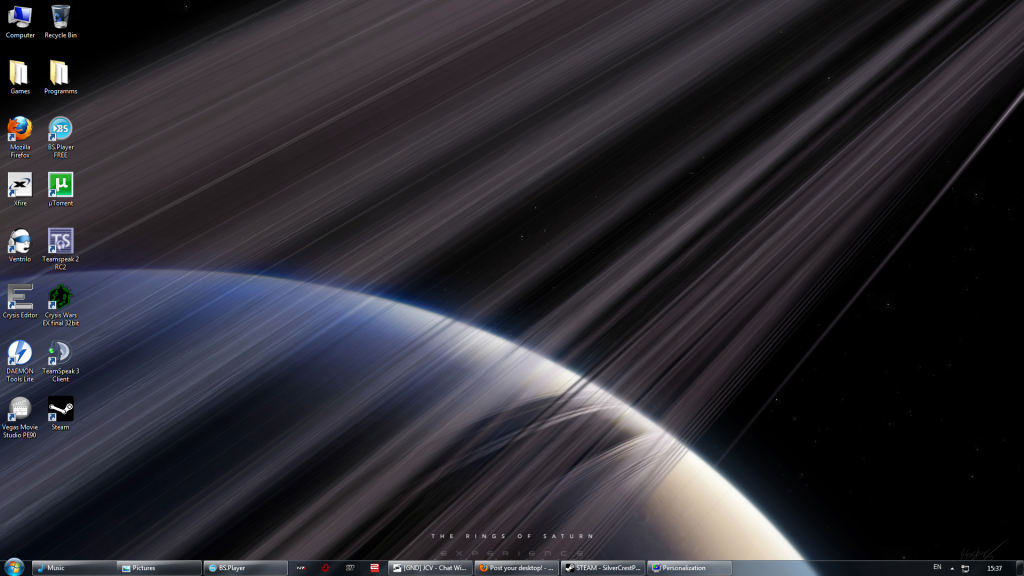Select the Games folder on desktop
This screenshot has height=576, width=1024.
pyautogui.click(x=20, y=74)
